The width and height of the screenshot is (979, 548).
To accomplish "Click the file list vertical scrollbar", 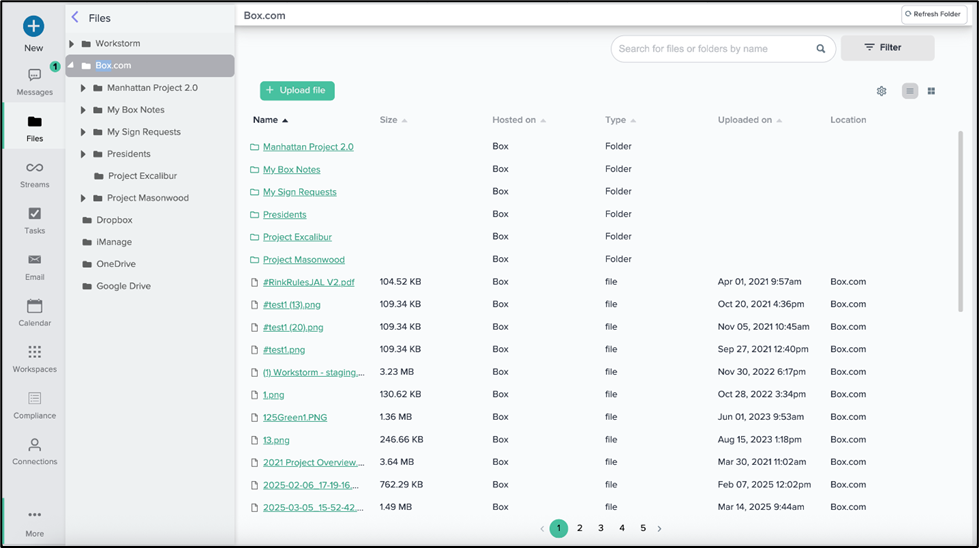I will (960, 222).
